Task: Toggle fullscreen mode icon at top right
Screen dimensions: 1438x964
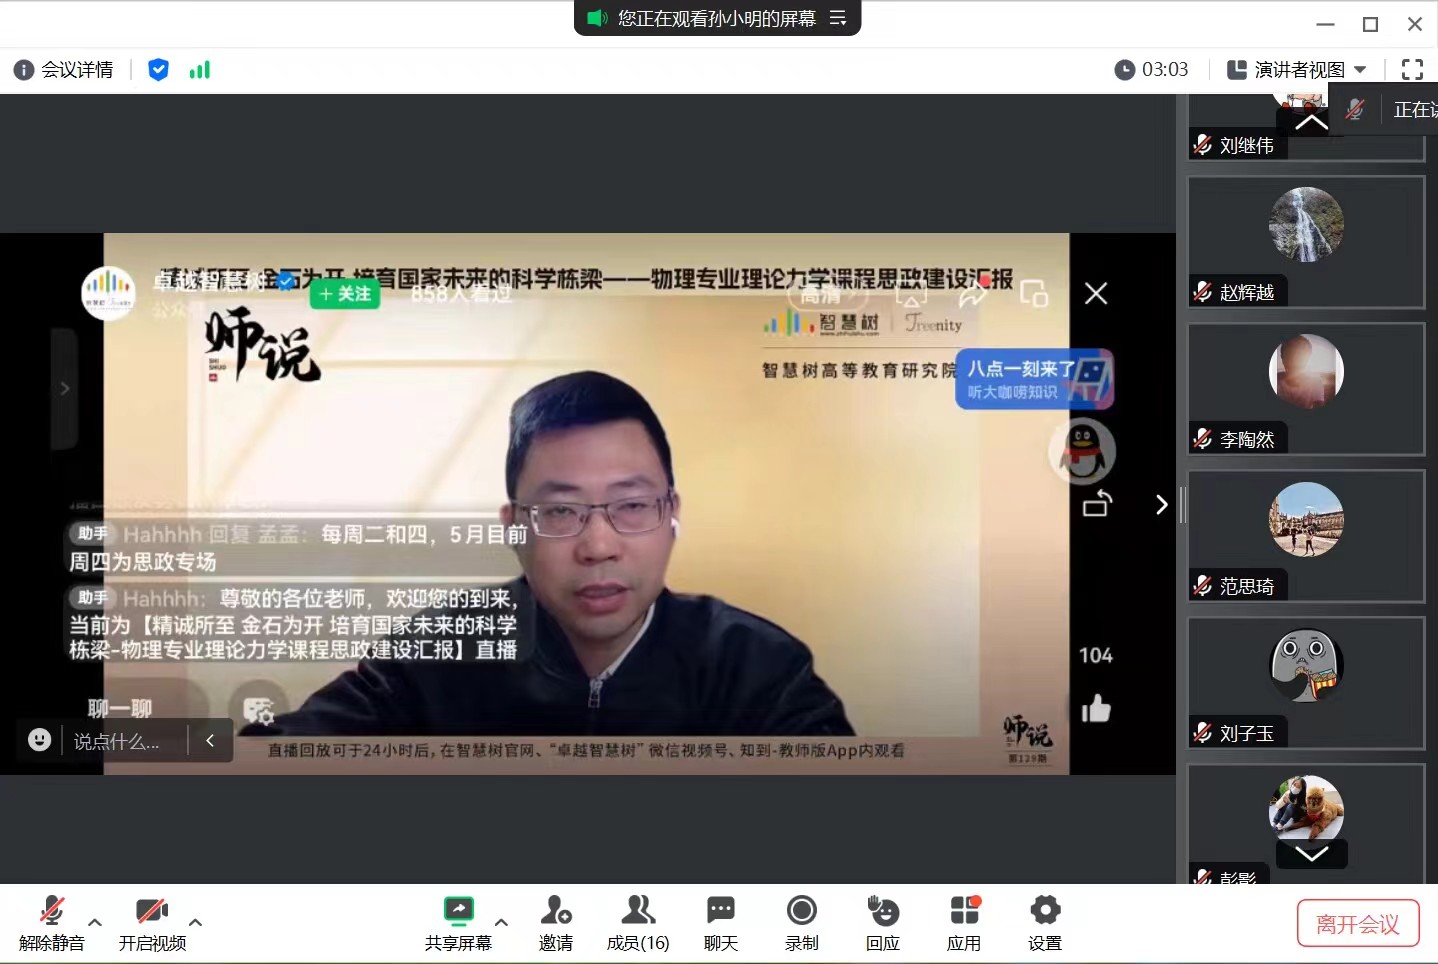Action: pyautogui.click(x=1412, y=69)
